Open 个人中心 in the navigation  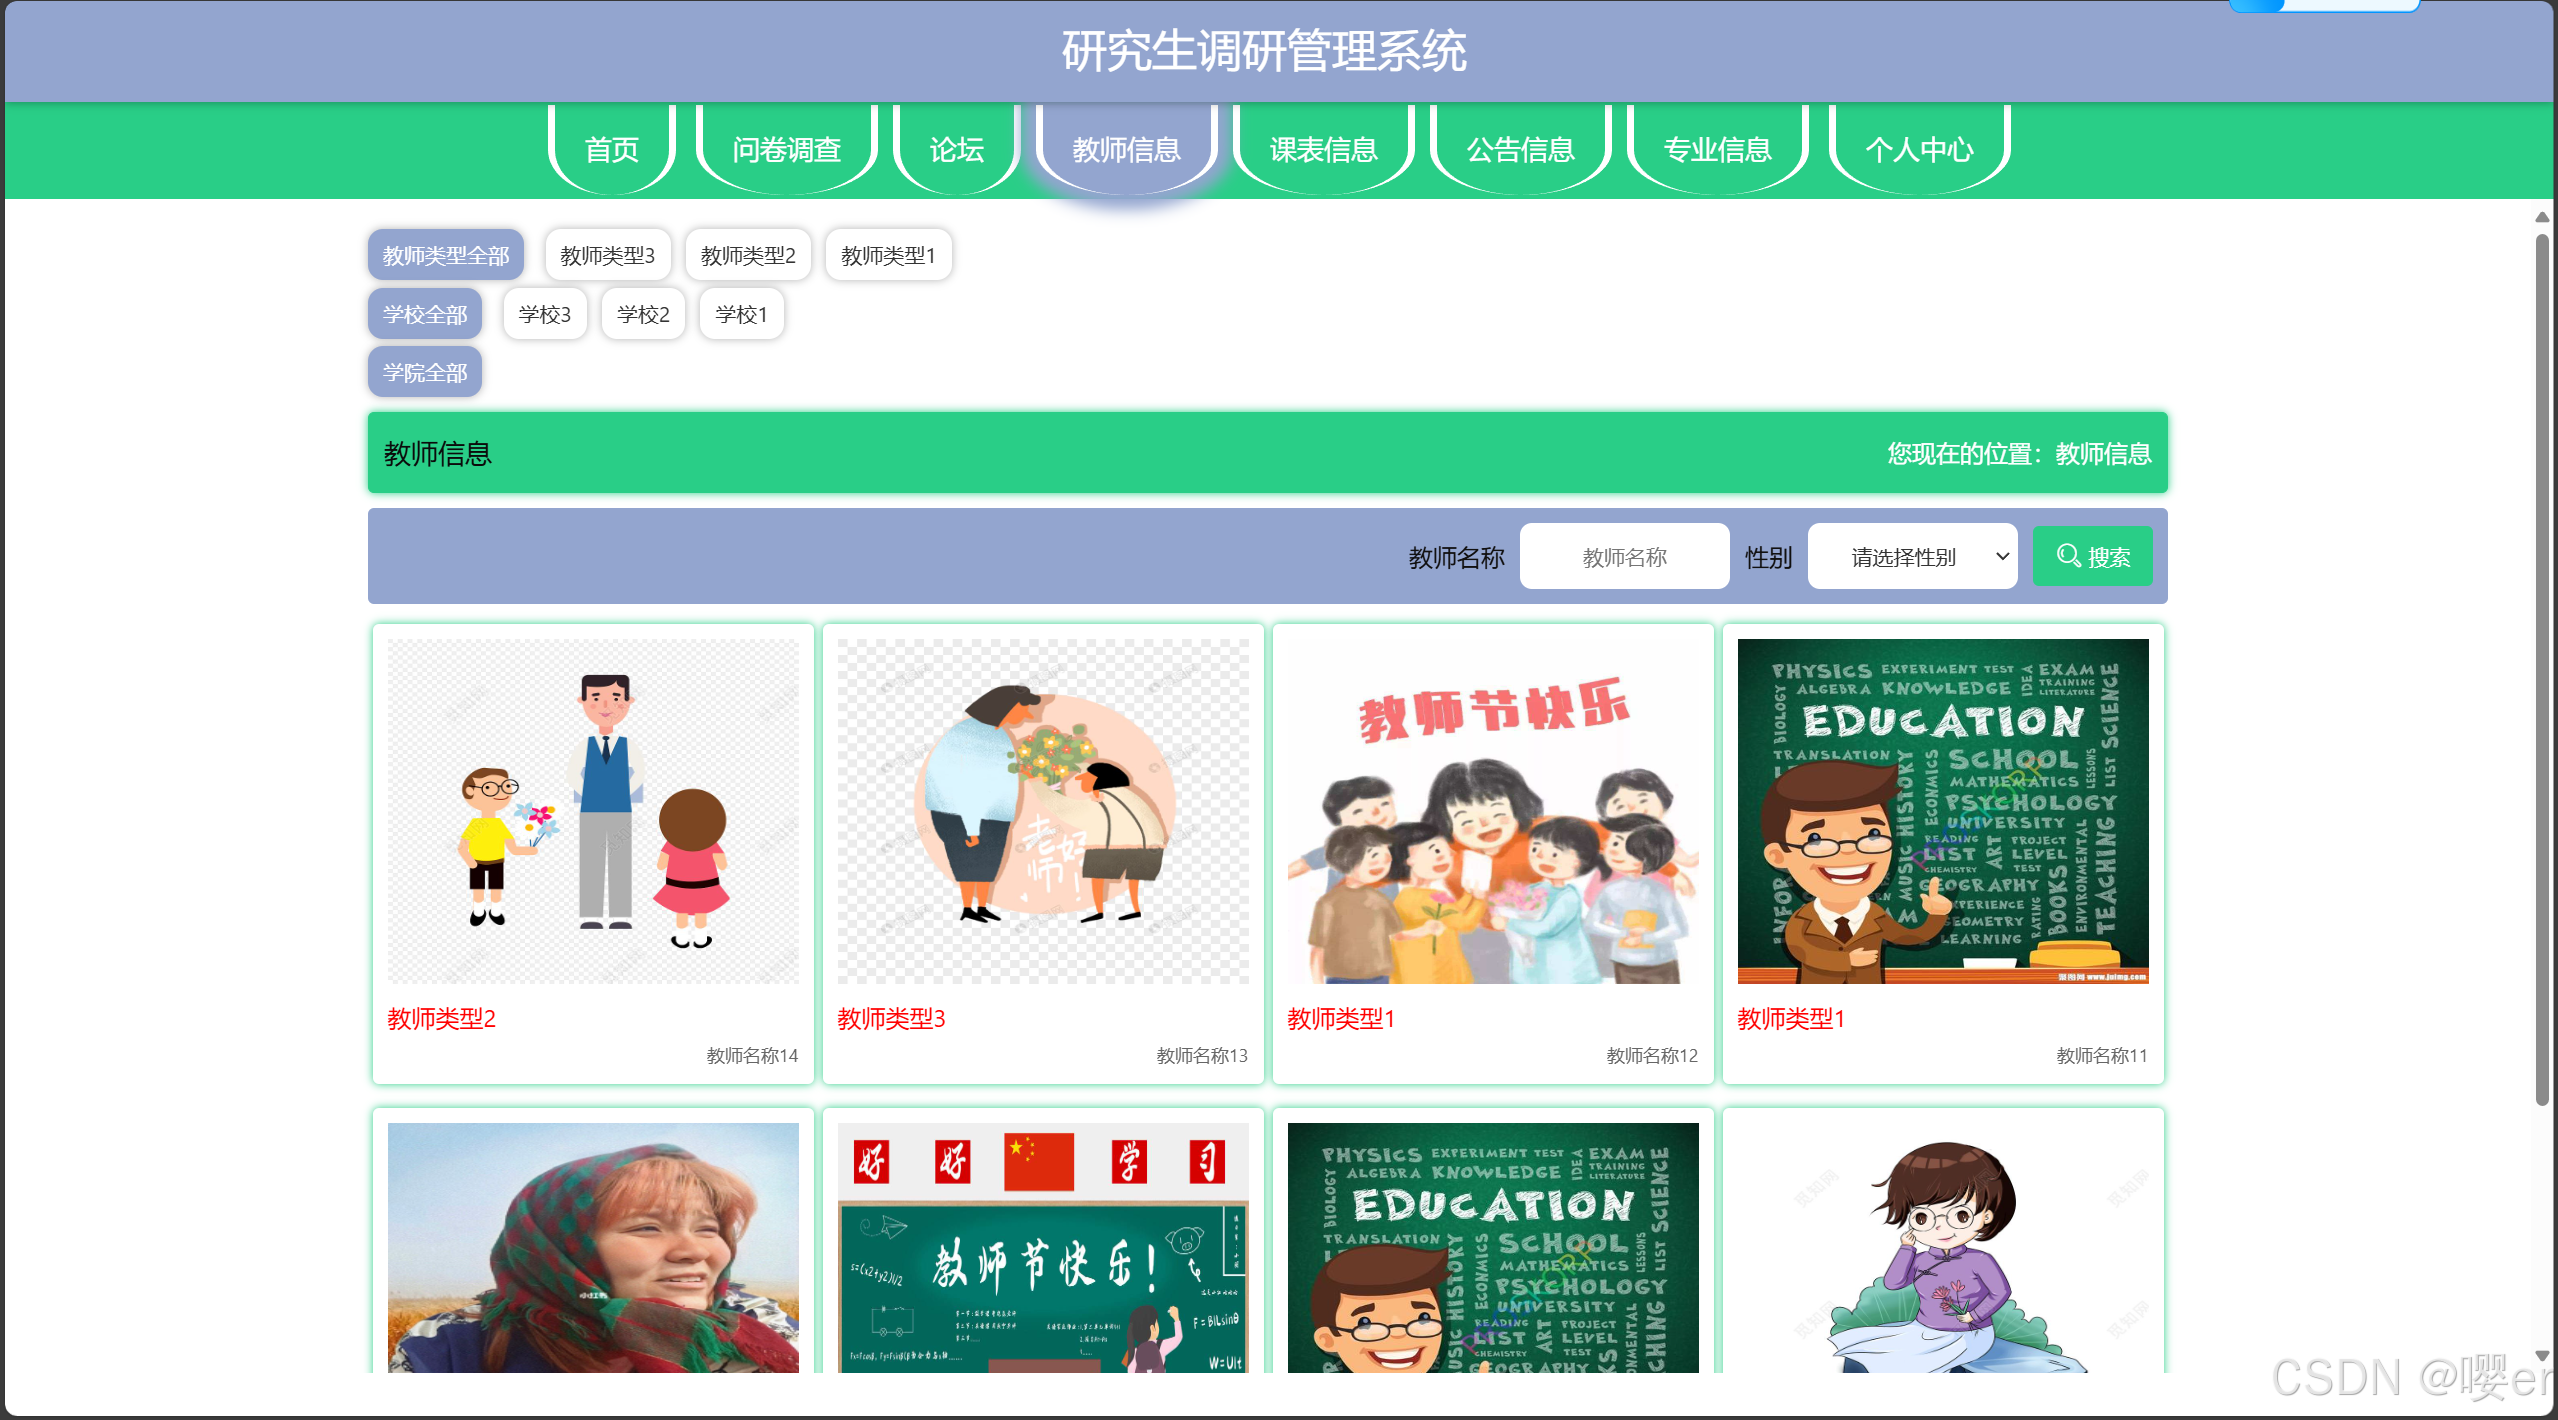point(1918,150)
